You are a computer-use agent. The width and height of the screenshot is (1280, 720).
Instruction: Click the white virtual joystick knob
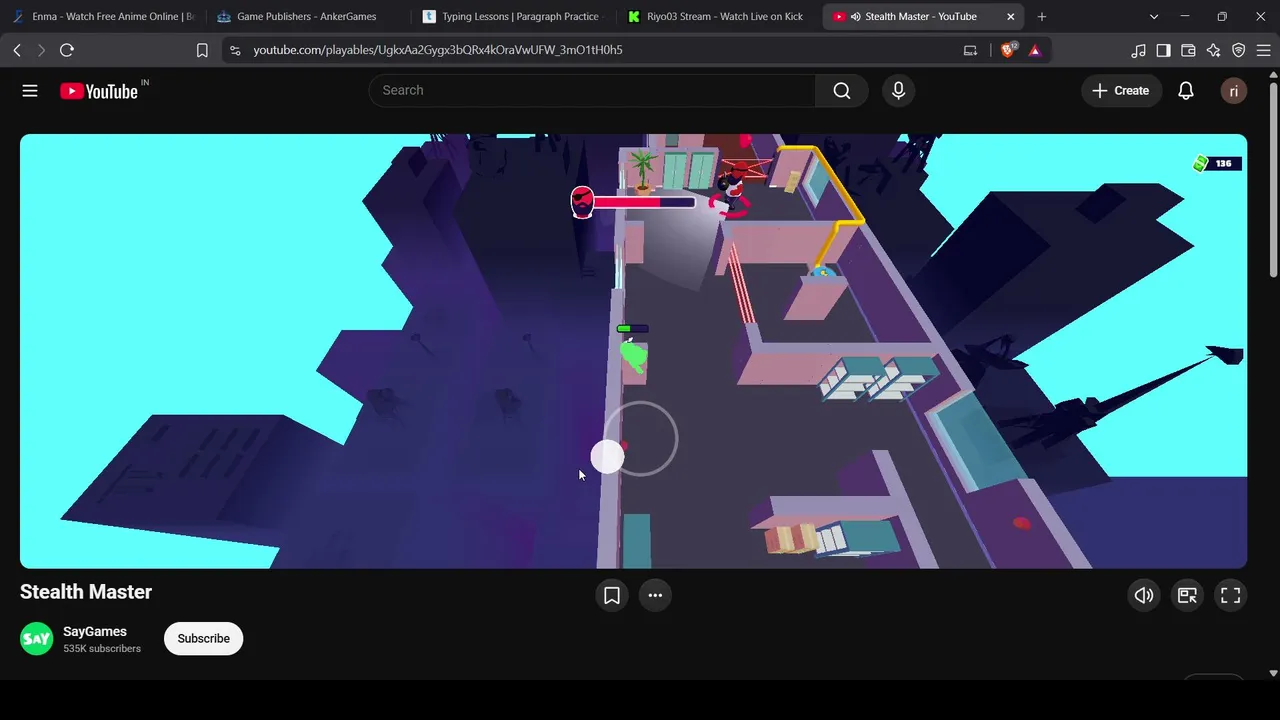(607, 457)
